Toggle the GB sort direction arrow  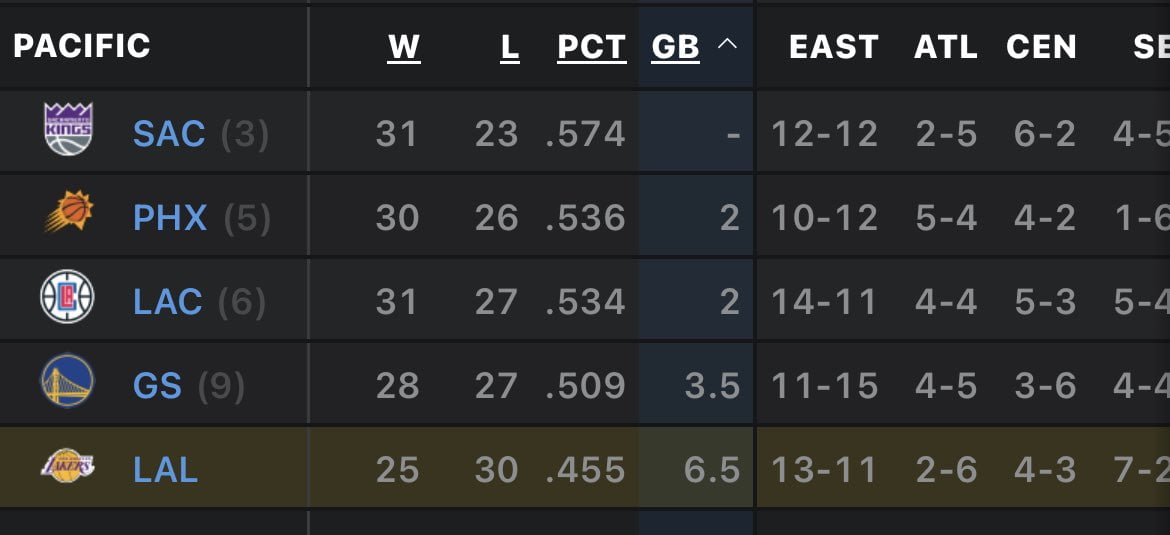727,45
